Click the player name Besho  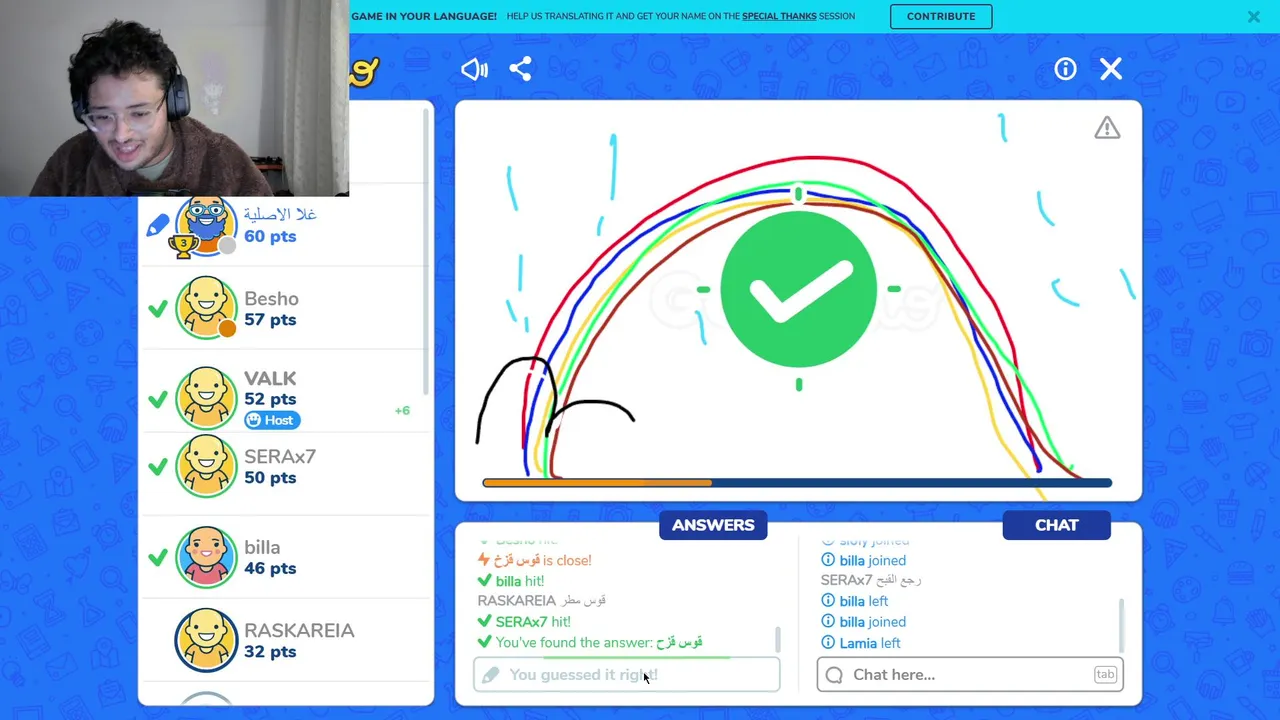pos(271,299)
